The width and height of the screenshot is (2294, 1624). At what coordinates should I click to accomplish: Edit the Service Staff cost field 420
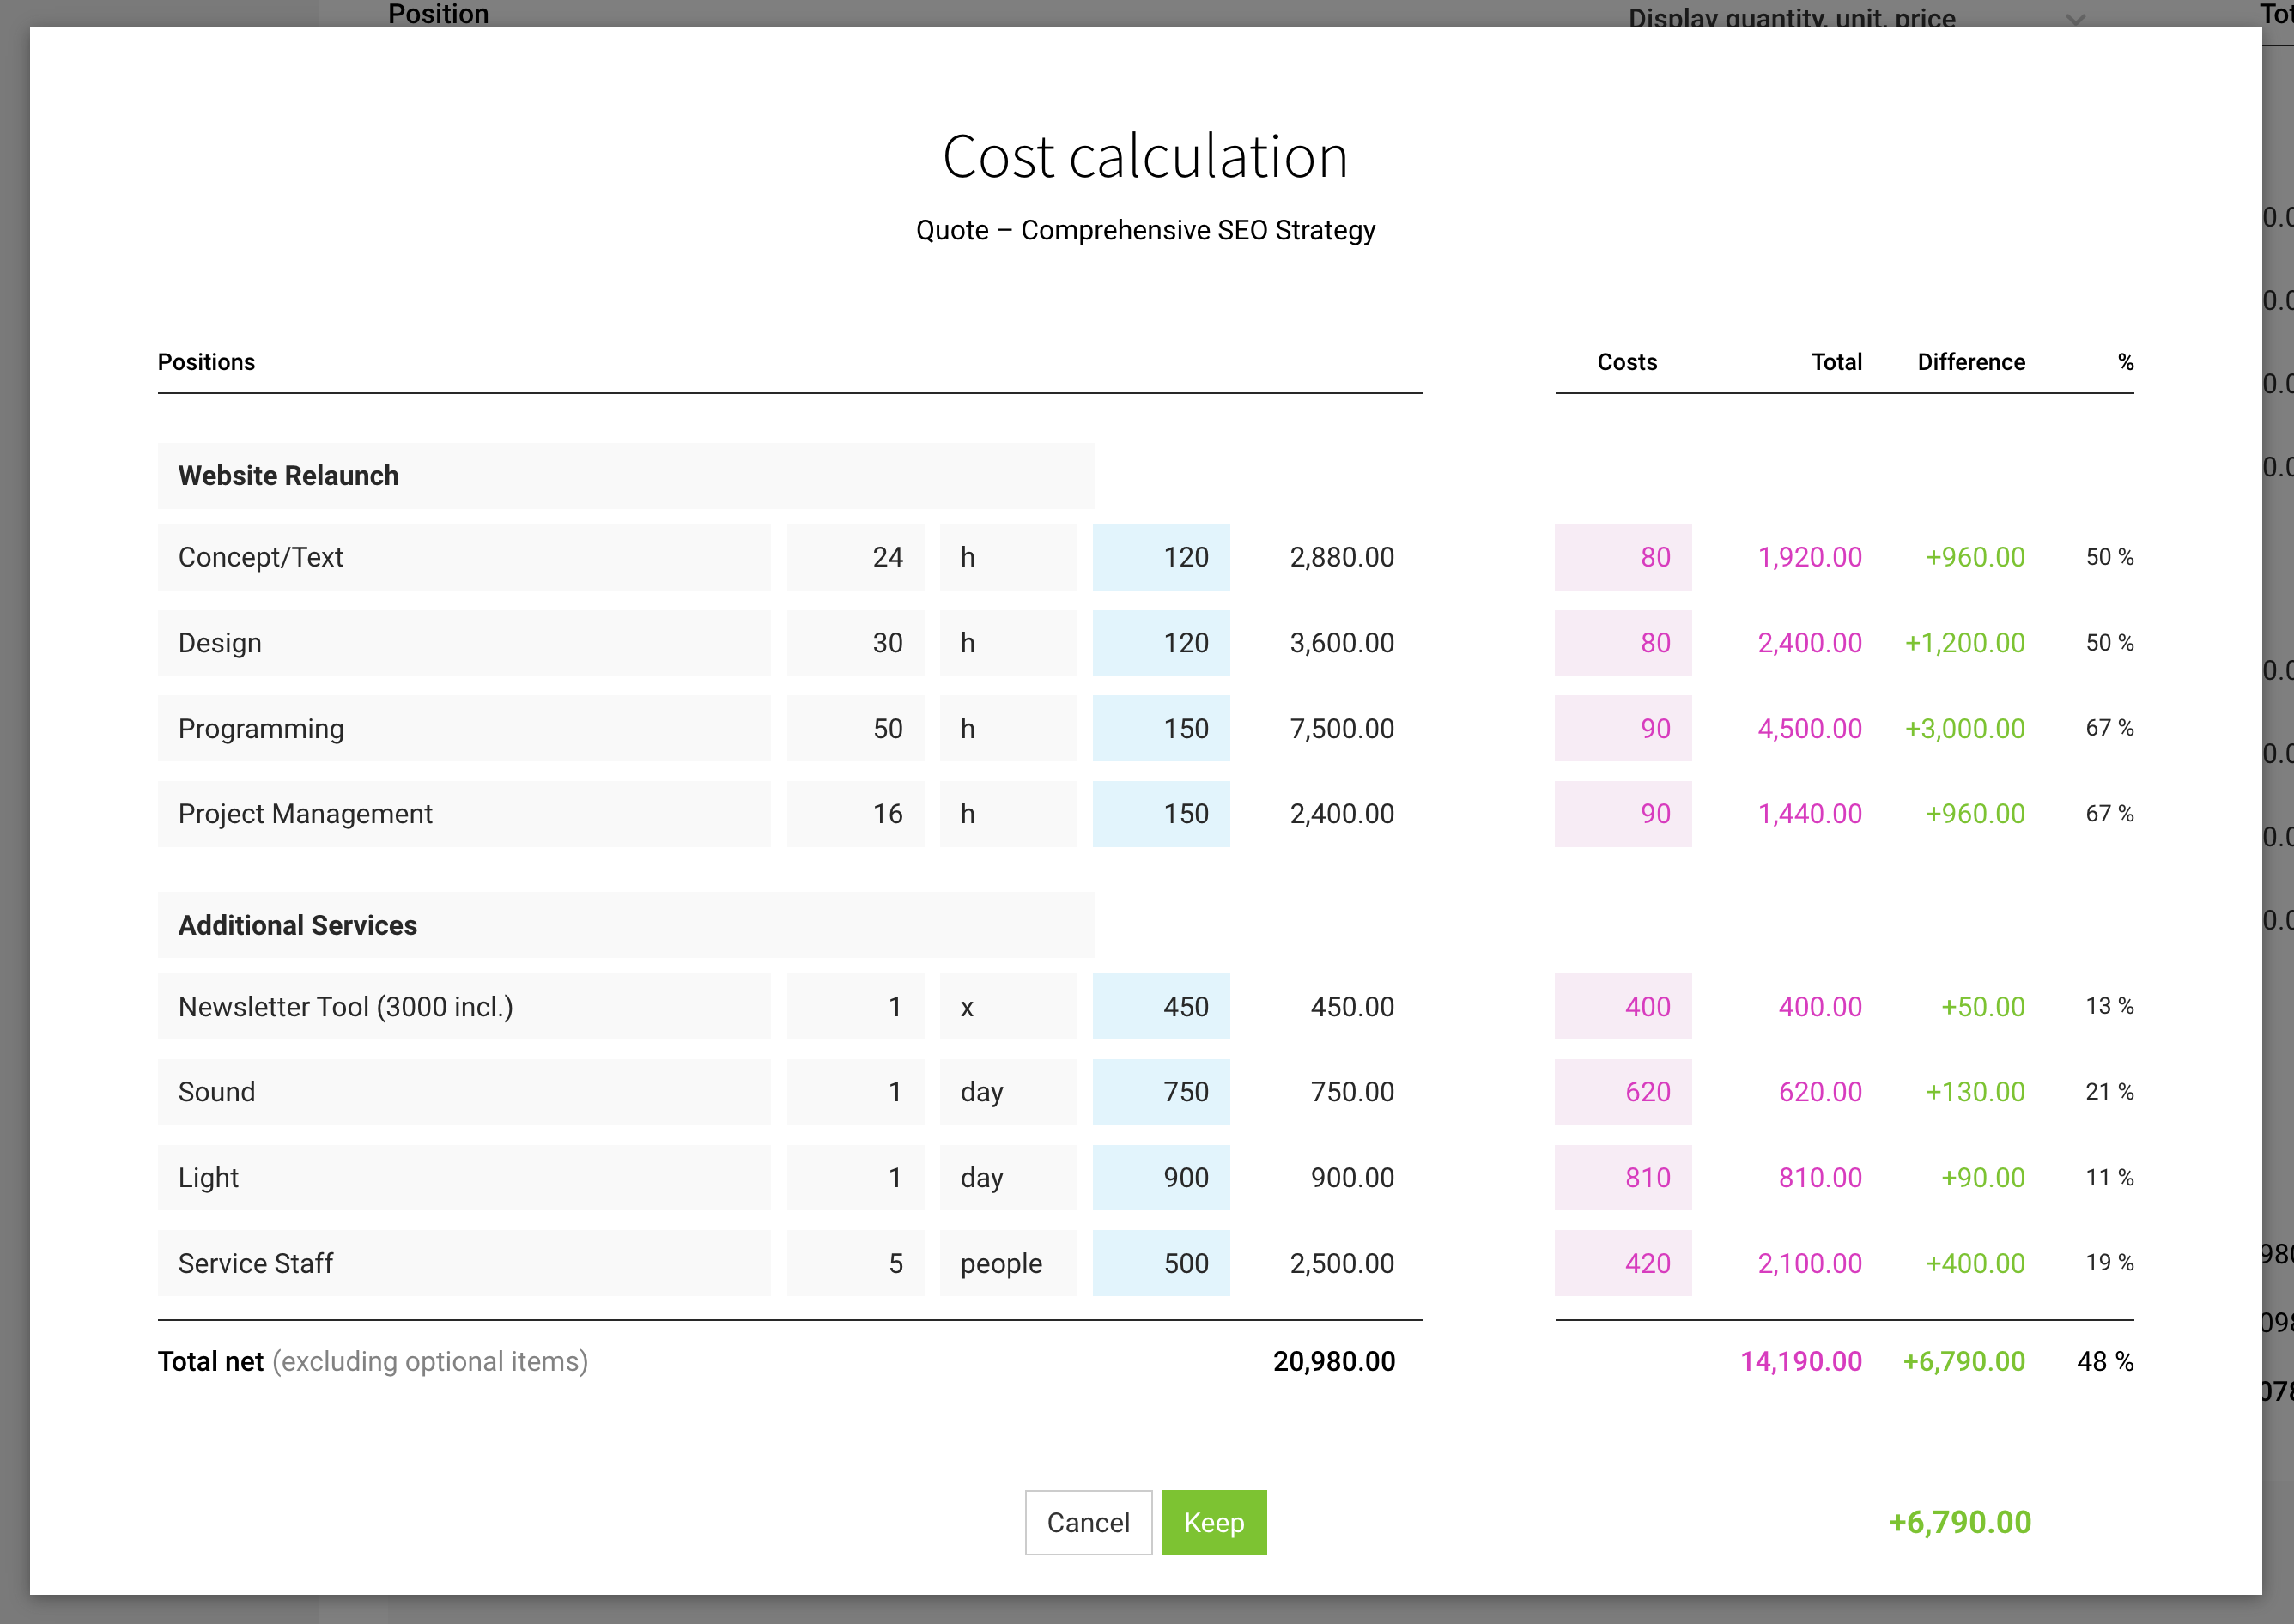[1623, 1263]
